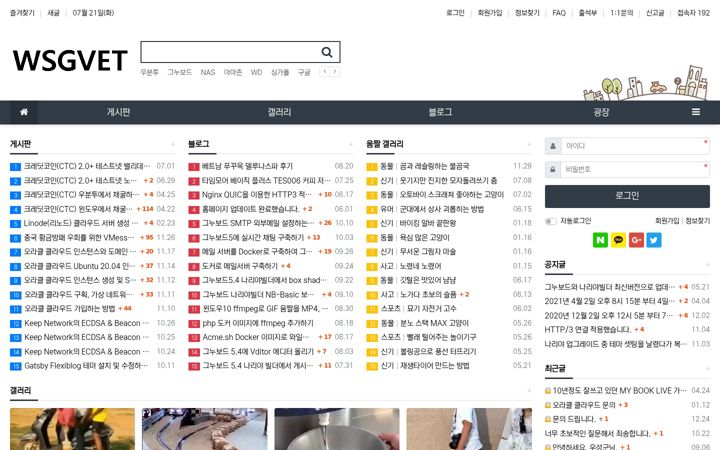Open 1:1문의 link in top bar
This screenshot has height=450, width=720.
click(621, 13)
